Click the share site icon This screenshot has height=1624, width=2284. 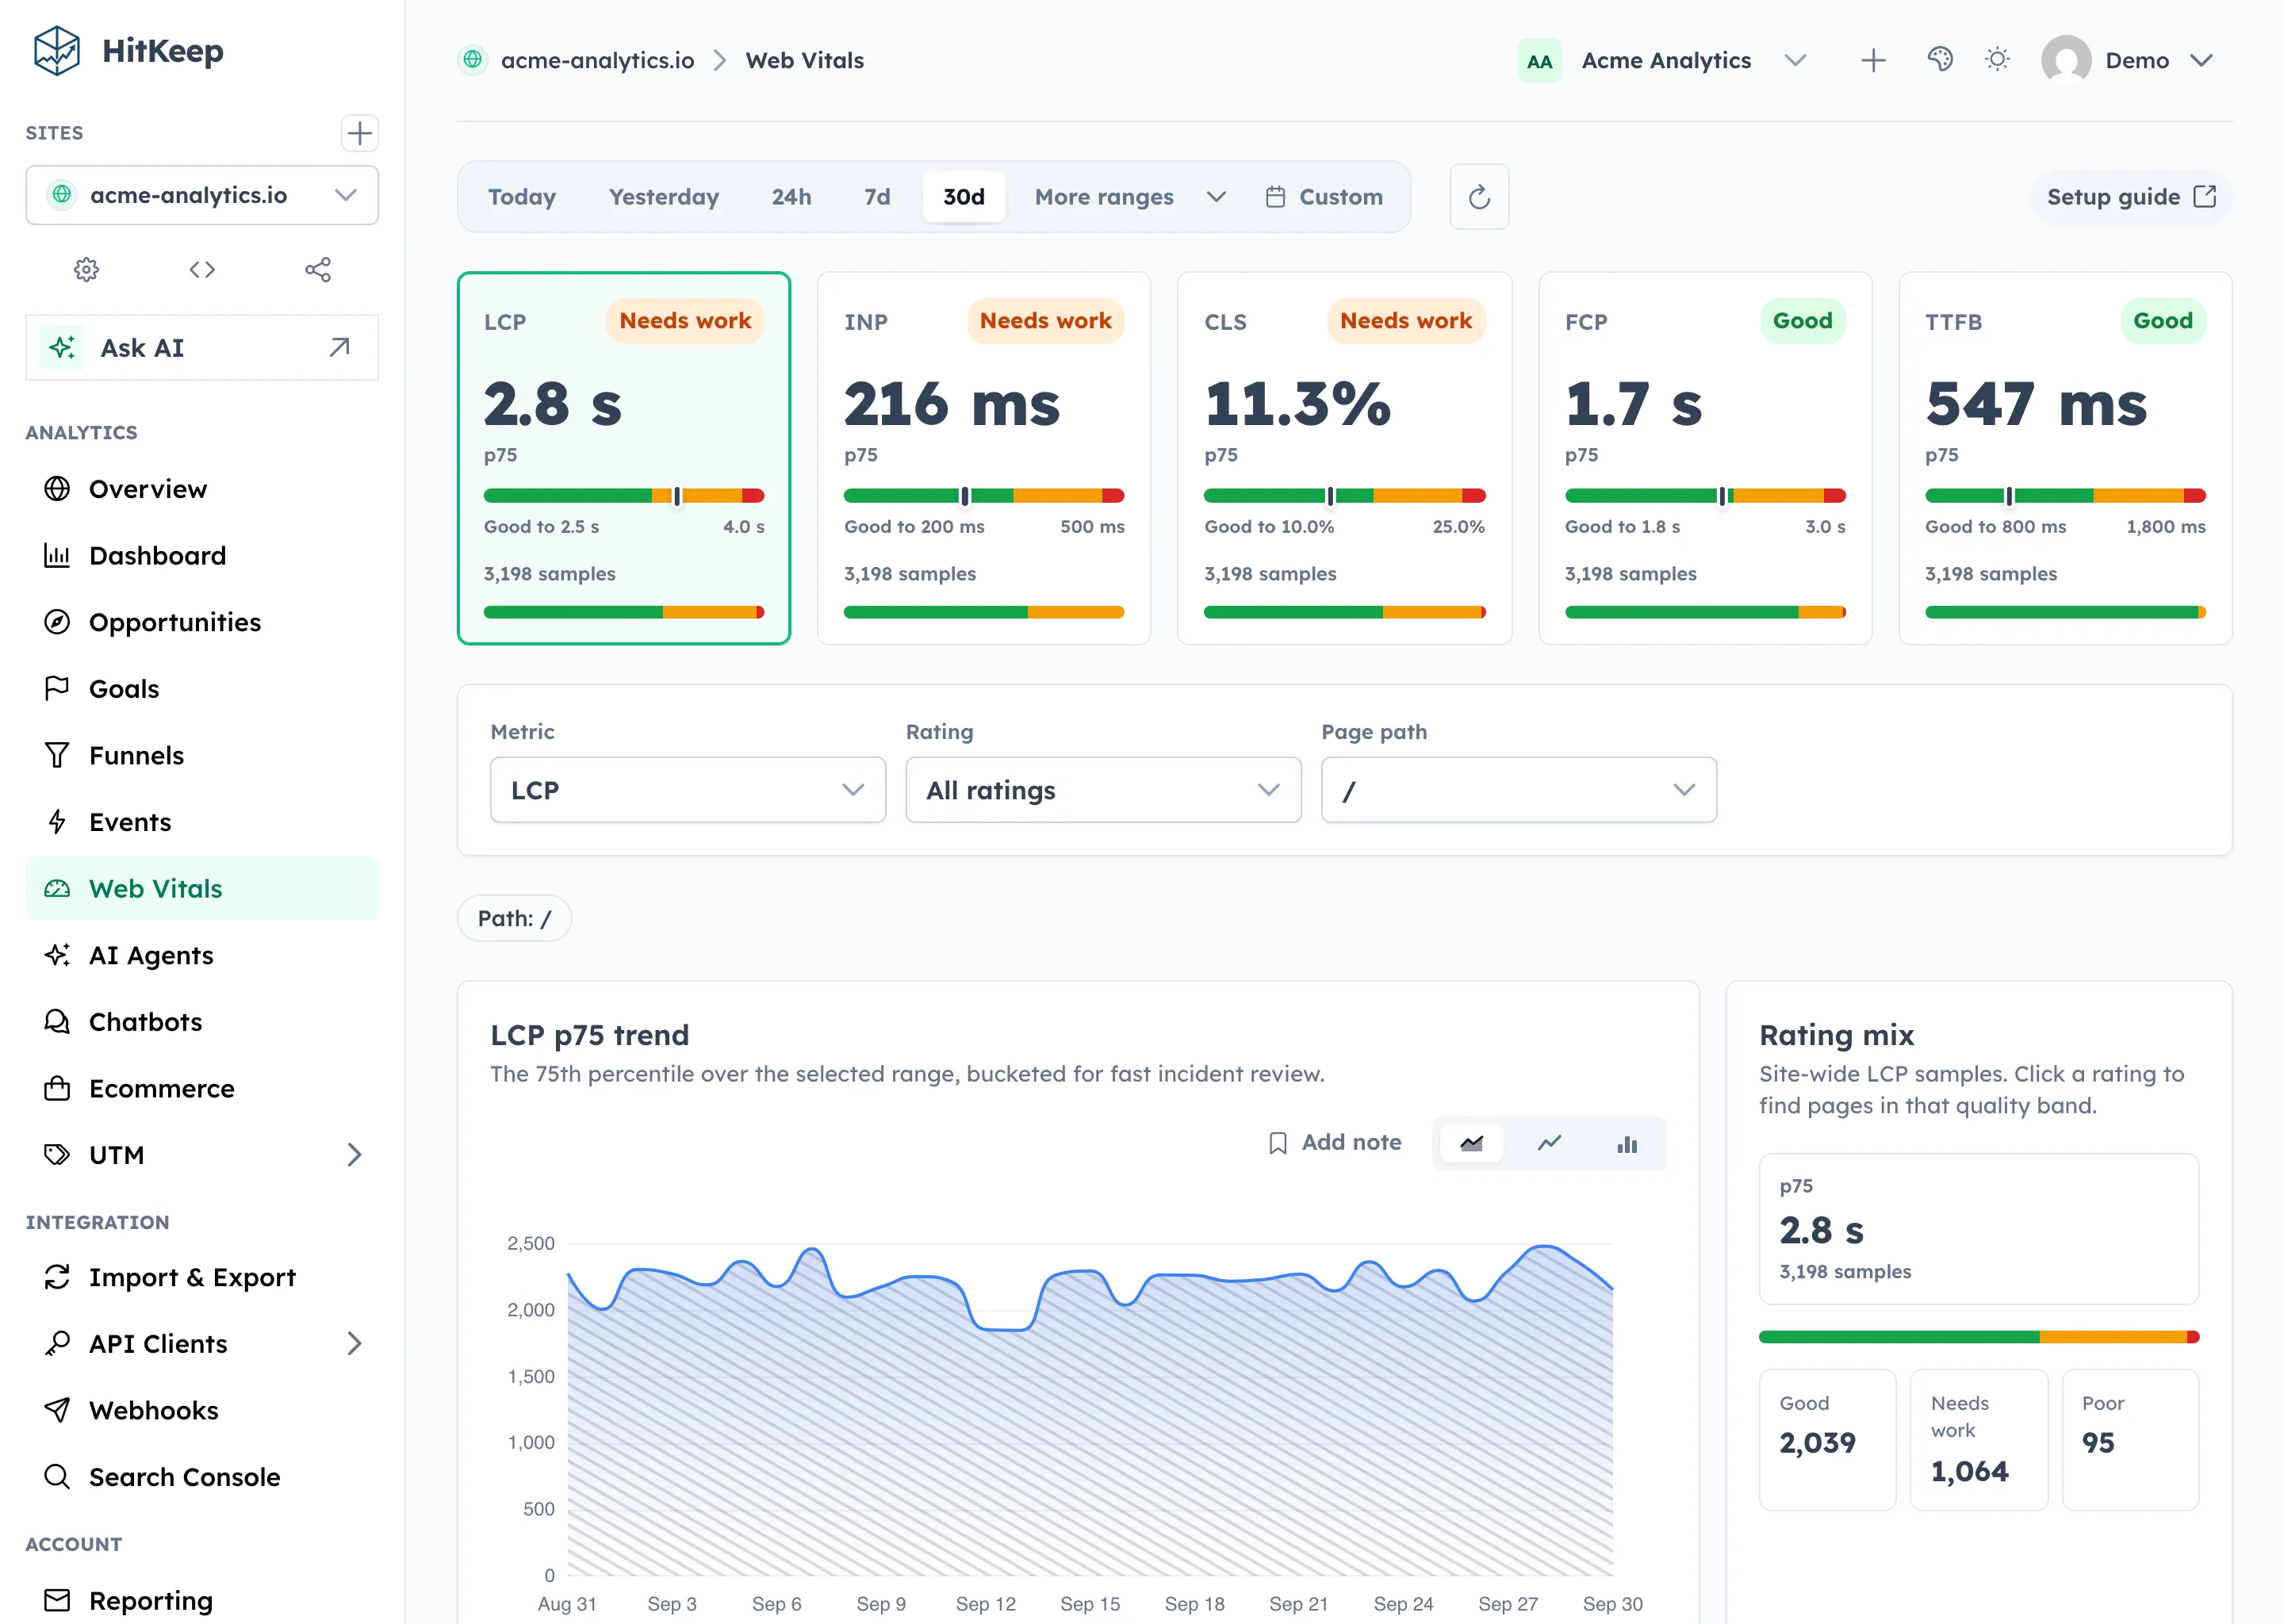tap(318, 269)
